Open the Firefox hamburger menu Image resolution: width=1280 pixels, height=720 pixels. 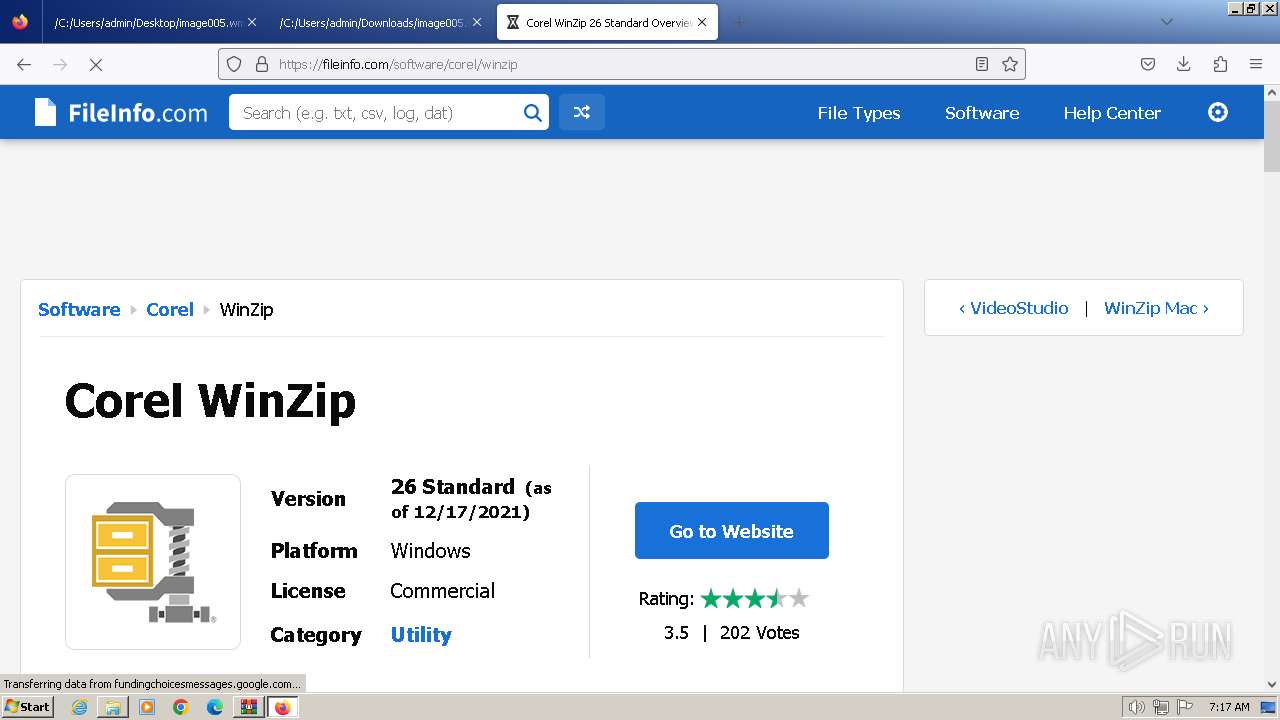[x=1256, y=64]
